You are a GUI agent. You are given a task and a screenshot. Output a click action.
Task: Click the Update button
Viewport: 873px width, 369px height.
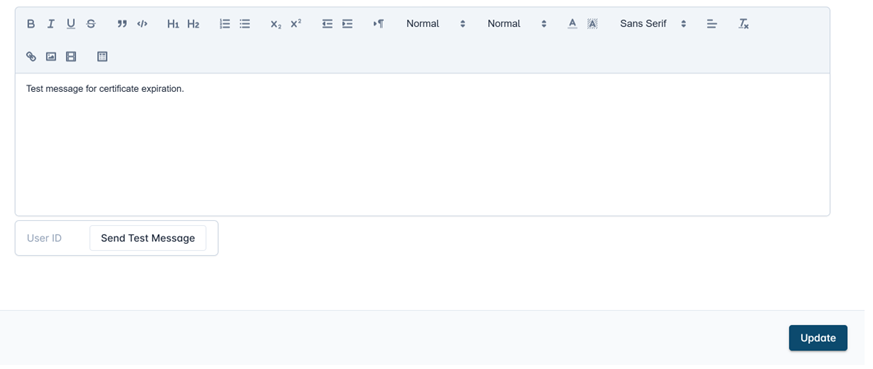click(x=818, y=338)
